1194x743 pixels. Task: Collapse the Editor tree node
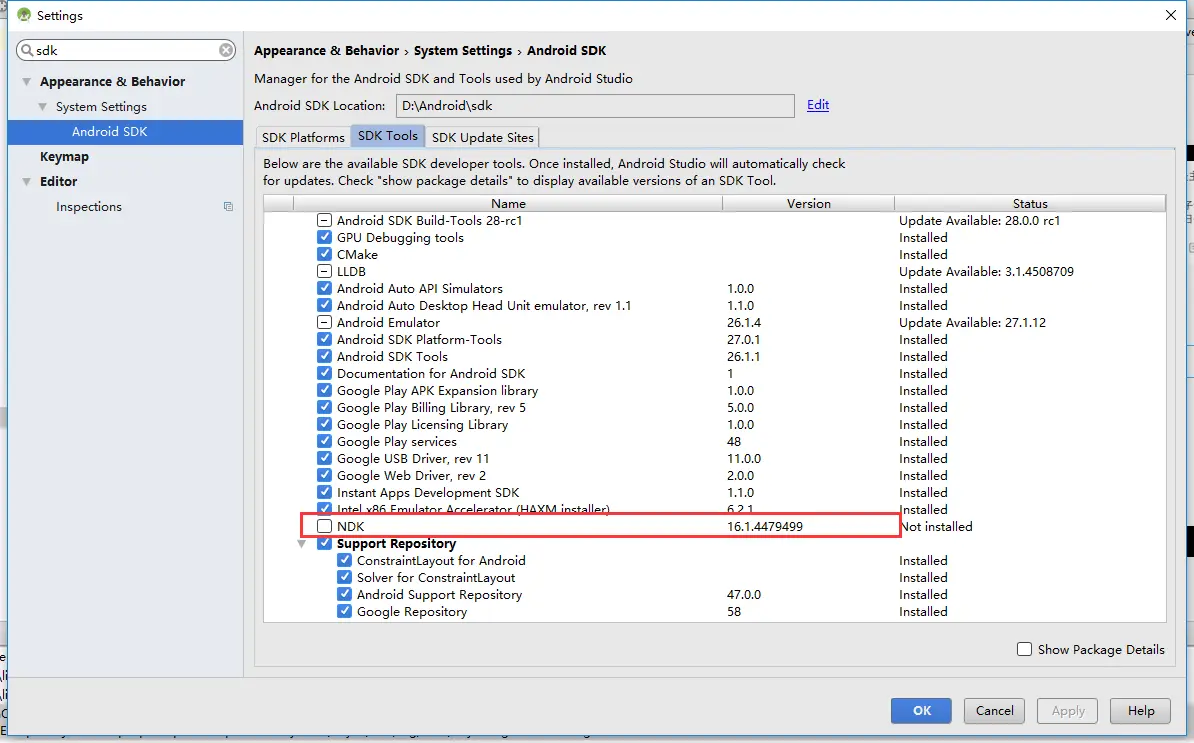pyautogui.click(x=27, y=182)
